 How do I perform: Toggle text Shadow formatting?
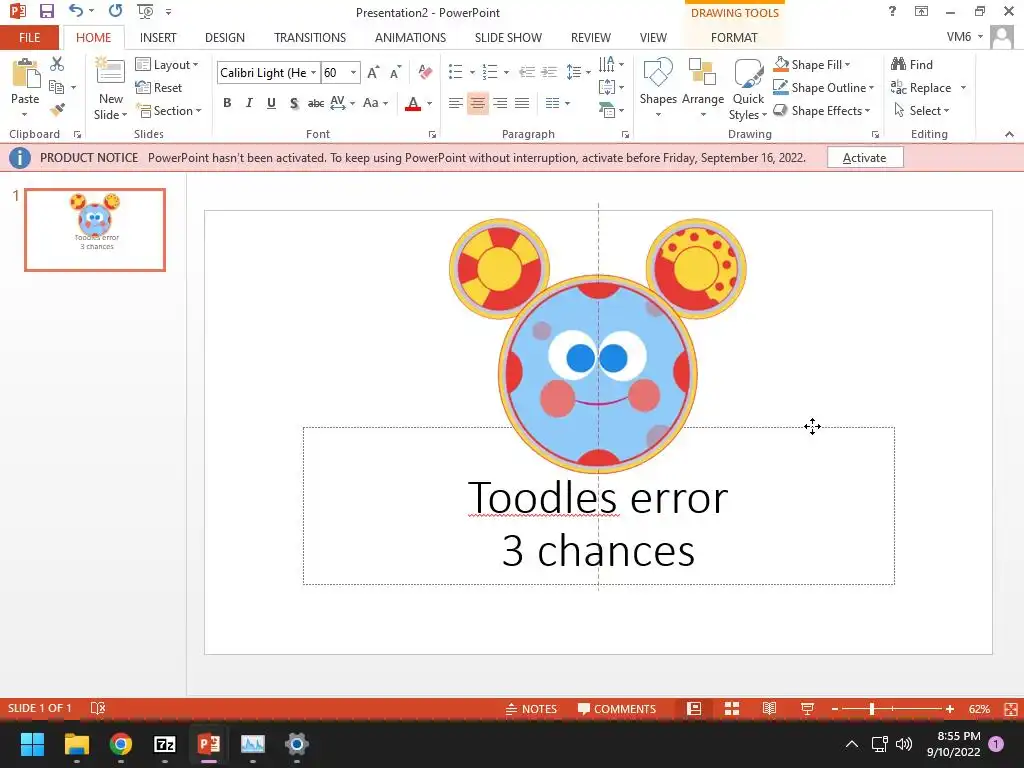tap(294, 103)
